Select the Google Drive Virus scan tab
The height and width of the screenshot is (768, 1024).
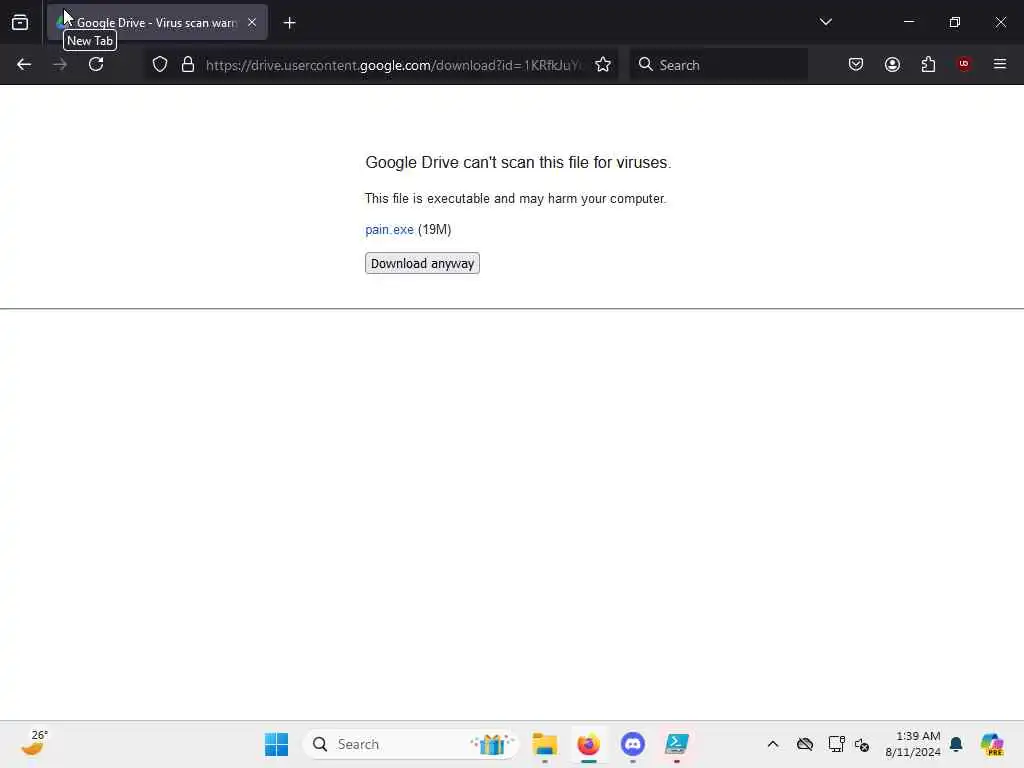coord(157,22)
